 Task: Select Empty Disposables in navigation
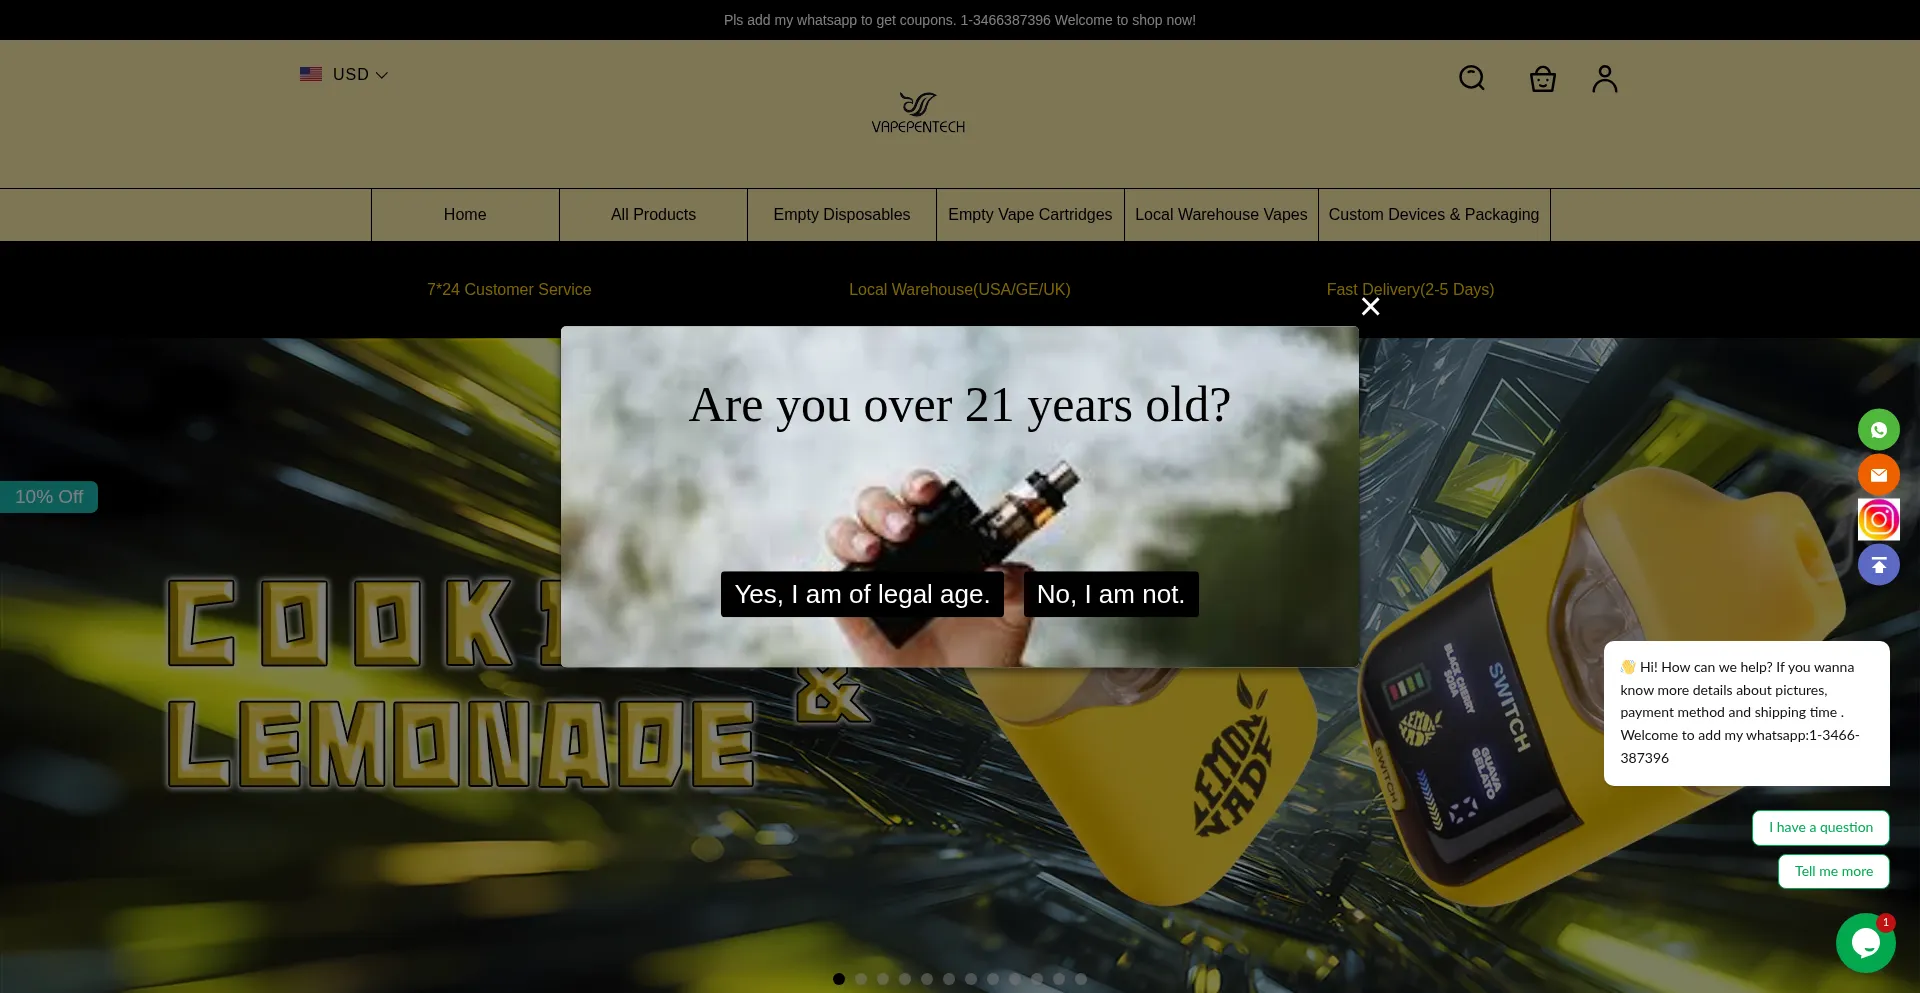coord(842,215)
